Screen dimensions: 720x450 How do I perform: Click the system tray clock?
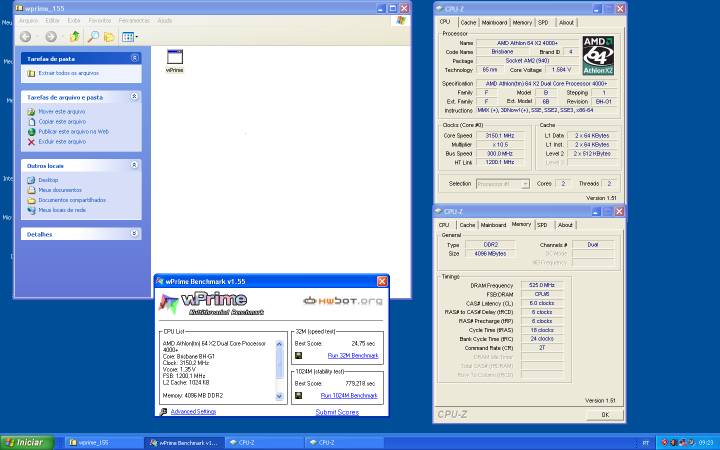(x=706, y=443)
